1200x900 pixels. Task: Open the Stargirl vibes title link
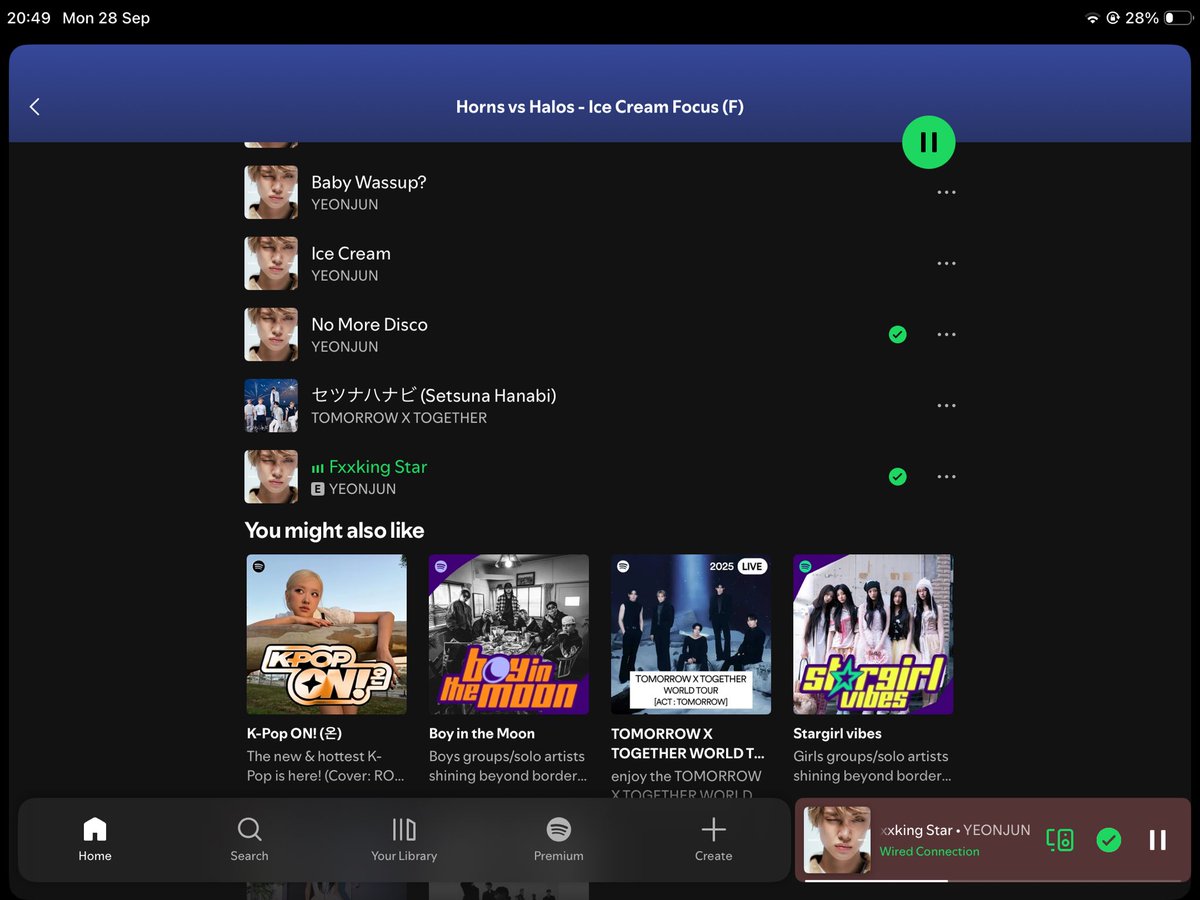[x=837, y=733]
